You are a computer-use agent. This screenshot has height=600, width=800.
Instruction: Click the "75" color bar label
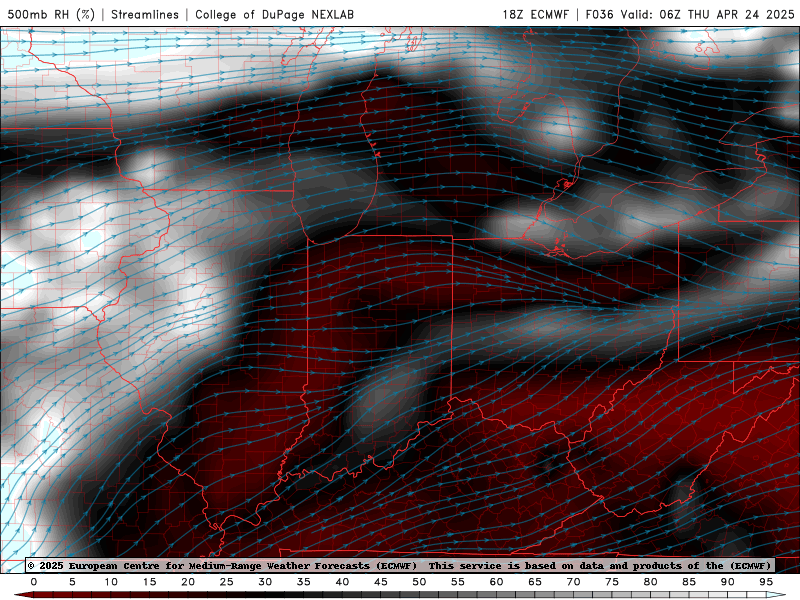tap(612, 582)
